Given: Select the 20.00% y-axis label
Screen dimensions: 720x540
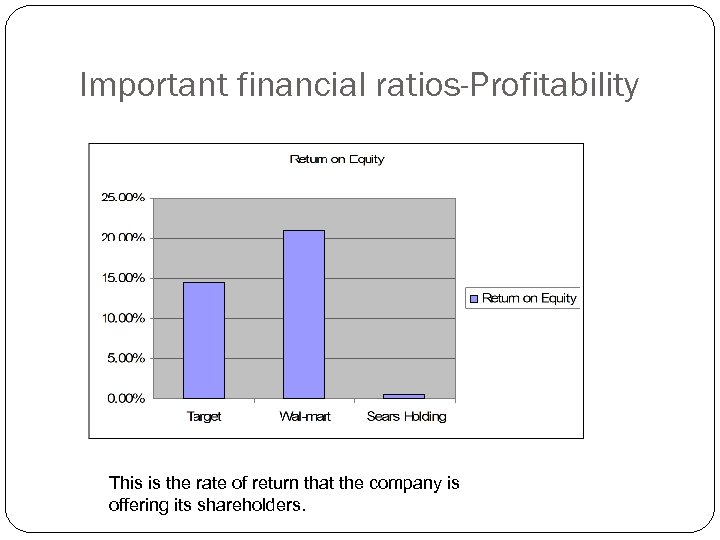Looking at the screenshot, I should [x=123, y=238].
